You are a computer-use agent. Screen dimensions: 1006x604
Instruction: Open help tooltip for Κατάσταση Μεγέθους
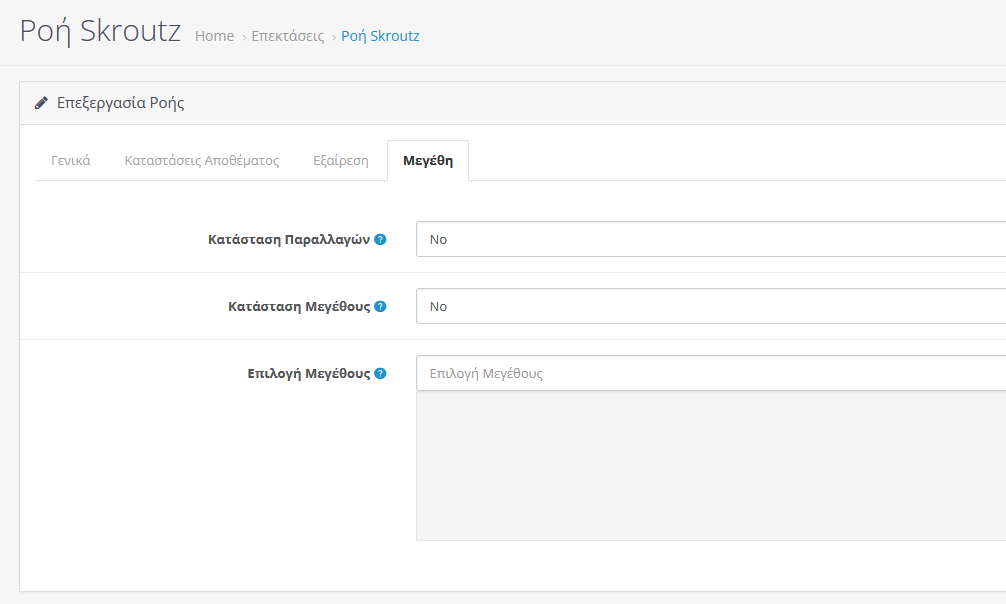[380, 306]
